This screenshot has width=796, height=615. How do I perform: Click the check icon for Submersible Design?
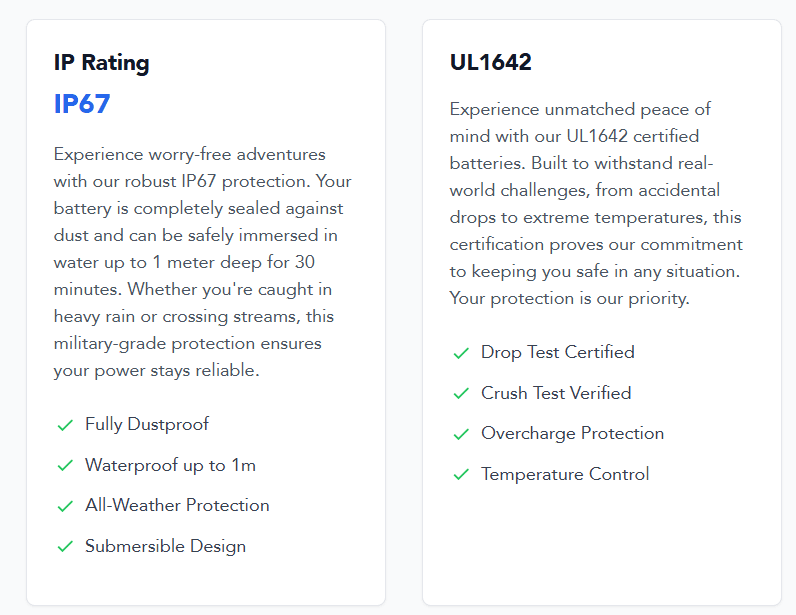pyautogui.click(x=65, y=547)
